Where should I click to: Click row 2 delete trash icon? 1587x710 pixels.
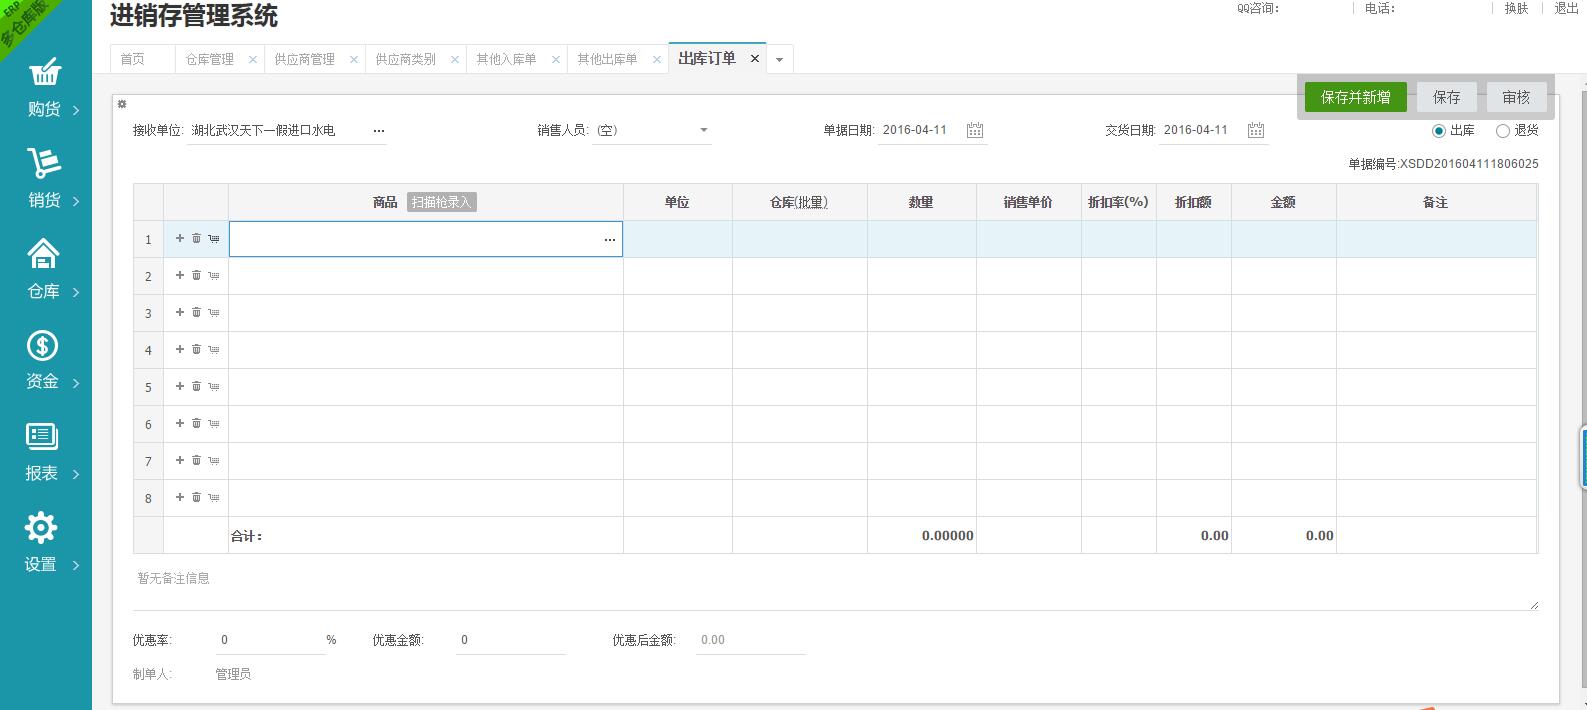click(x=197, y=275)
